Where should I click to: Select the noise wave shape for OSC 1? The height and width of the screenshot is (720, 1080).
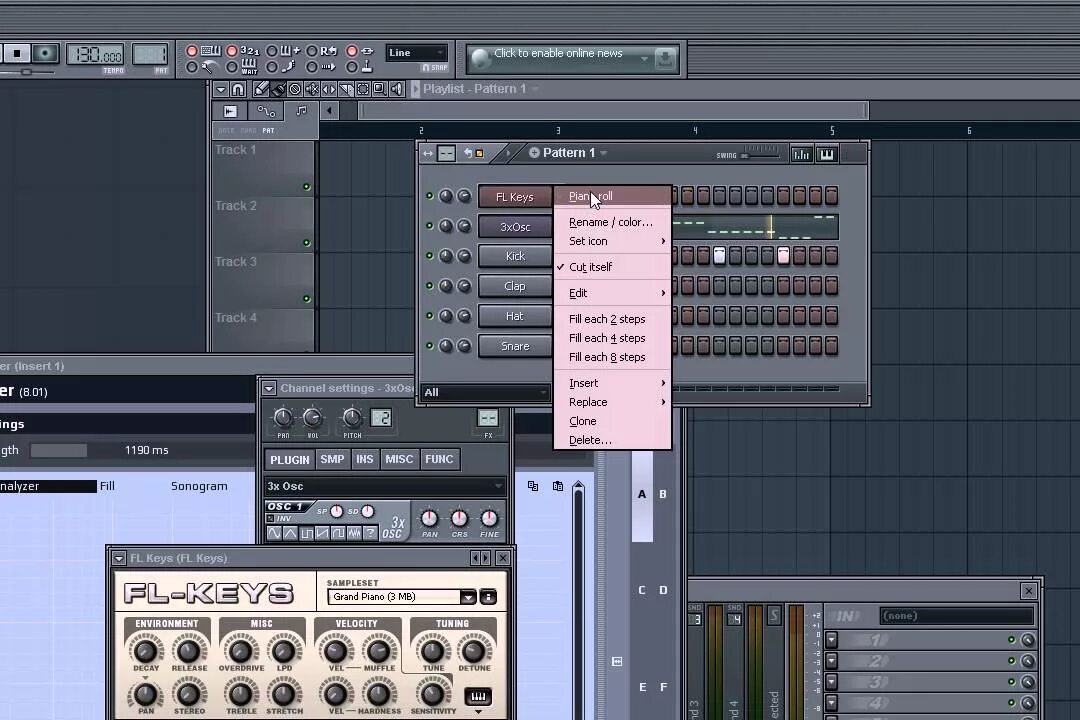[x=354, y=533]
